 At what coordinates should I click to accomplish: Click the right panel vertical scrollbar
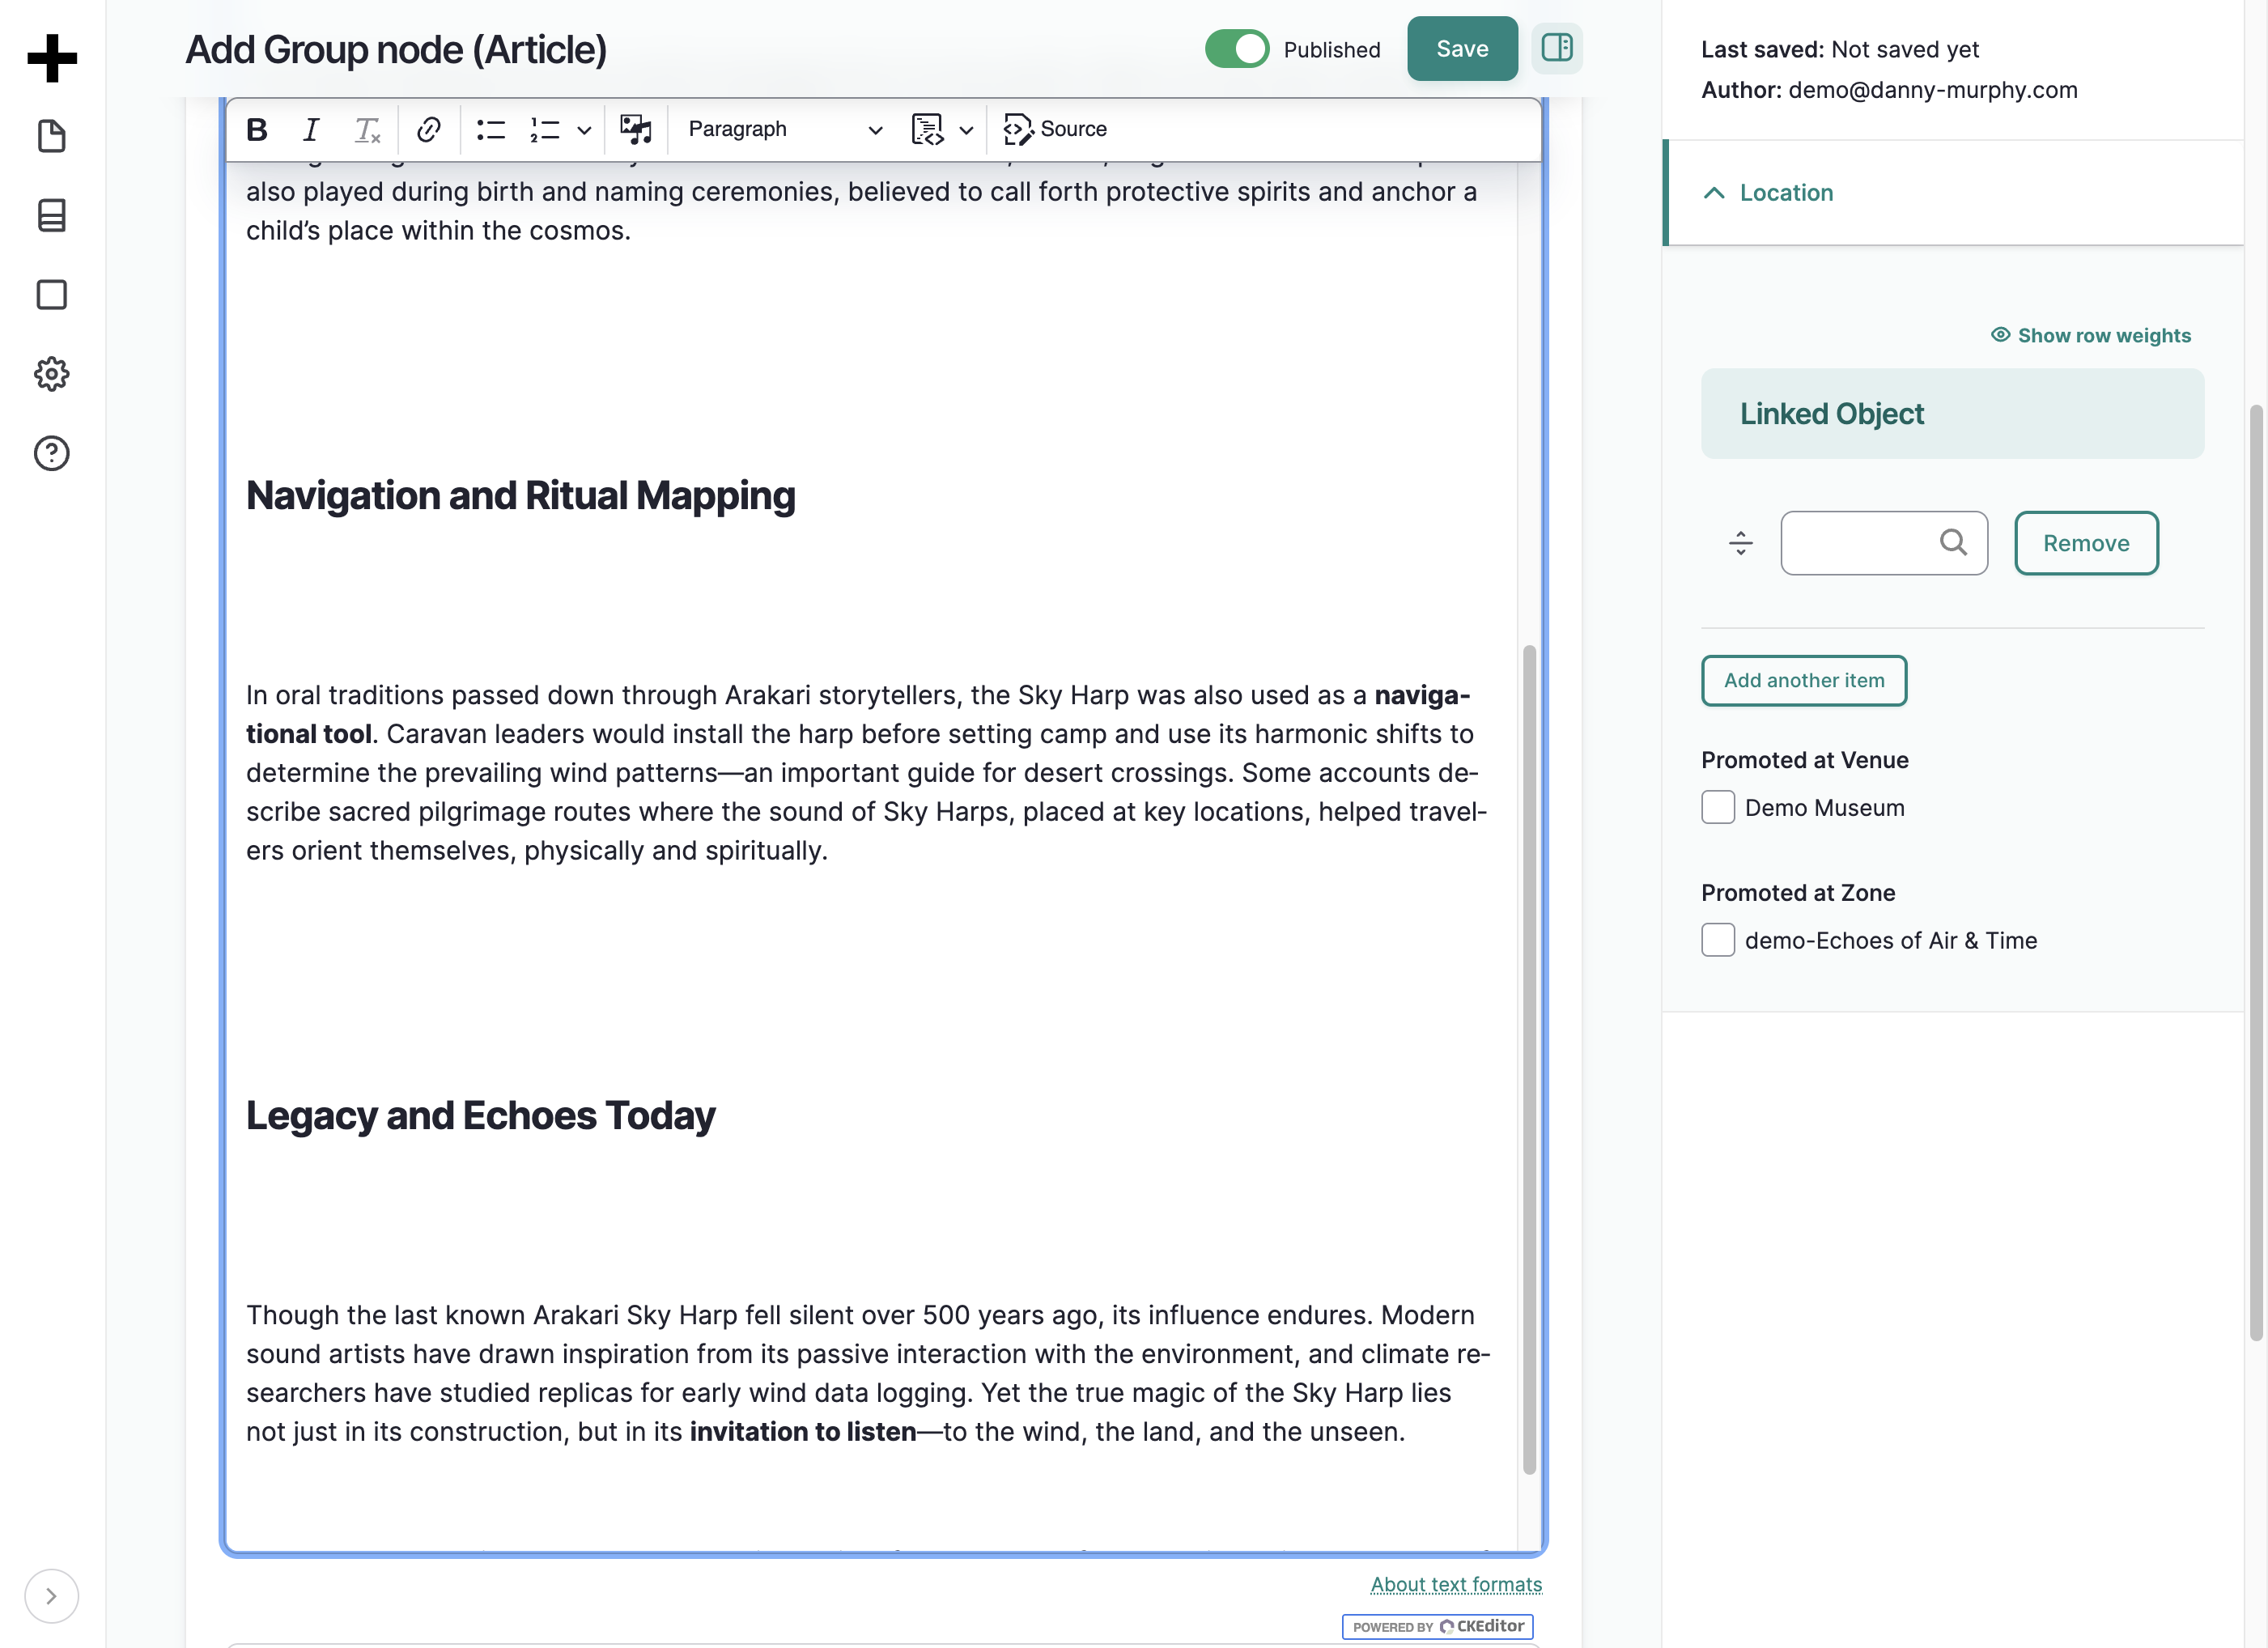pos(2256,872)
